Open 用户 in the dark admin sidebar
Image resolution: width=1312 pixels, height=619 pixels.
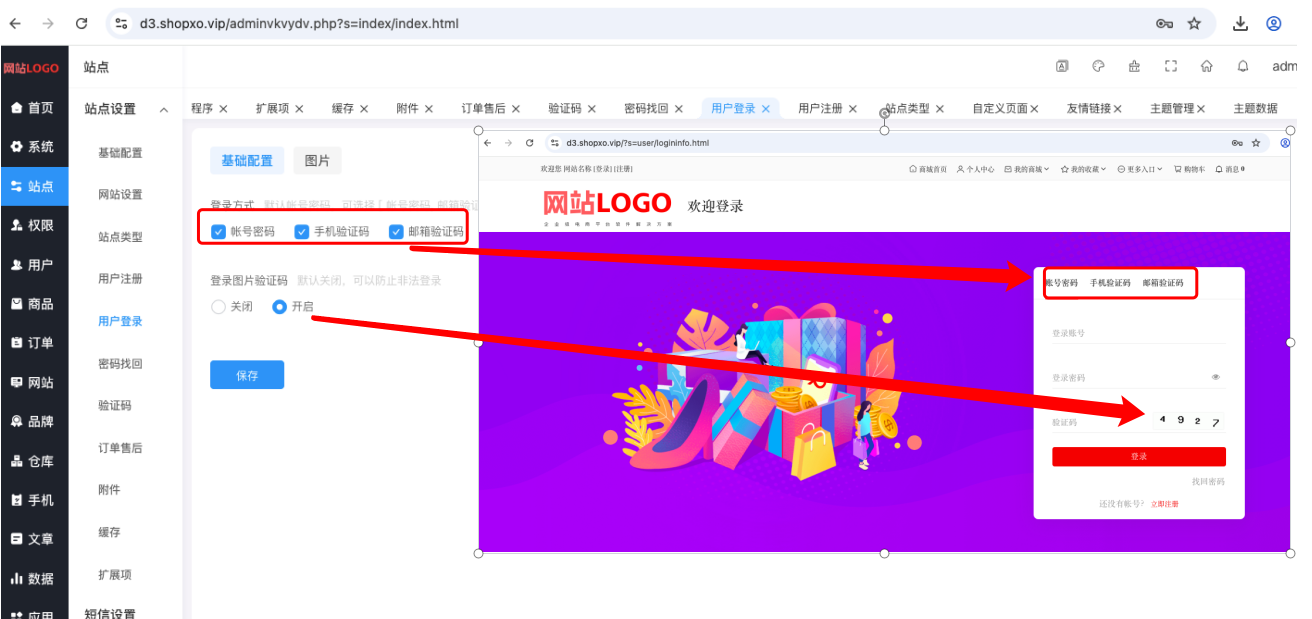click(33, 265)
